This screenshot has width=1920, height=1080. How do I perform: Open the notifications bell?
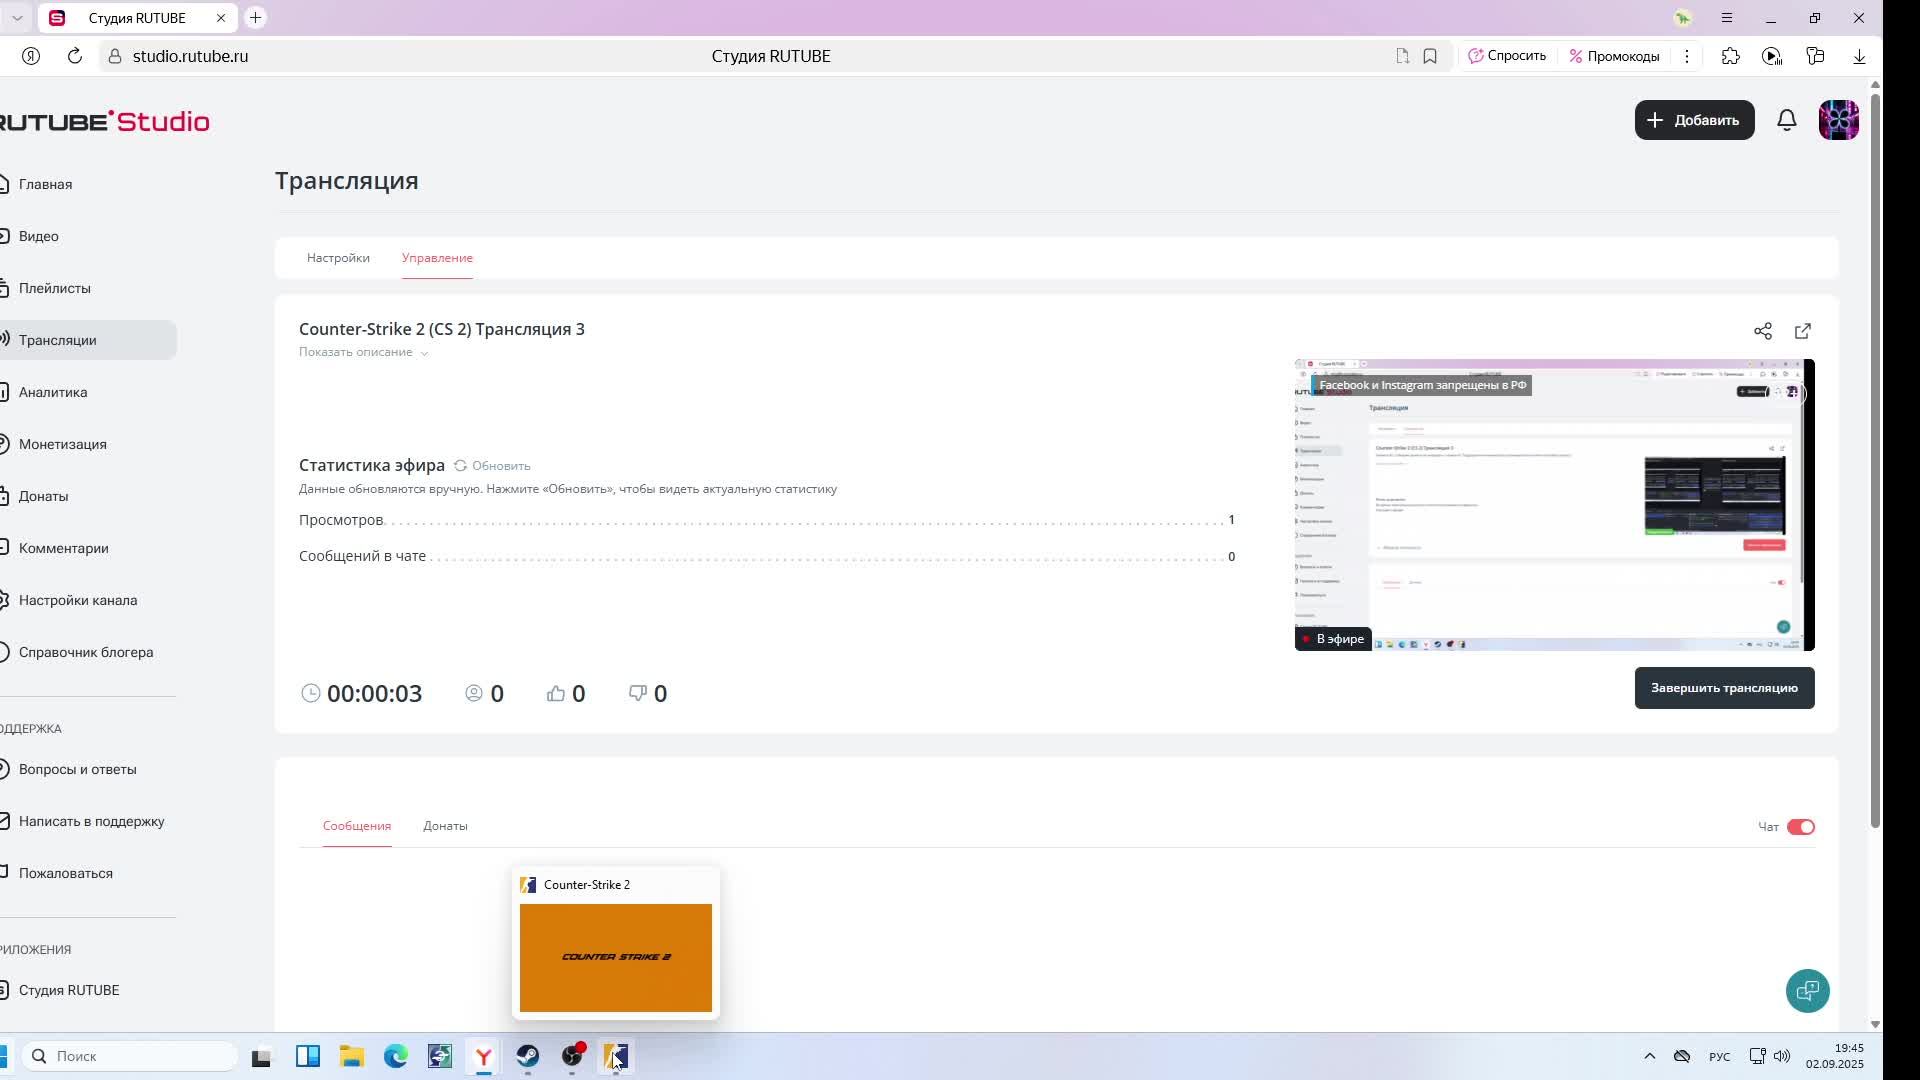(x=1787, y=120)
